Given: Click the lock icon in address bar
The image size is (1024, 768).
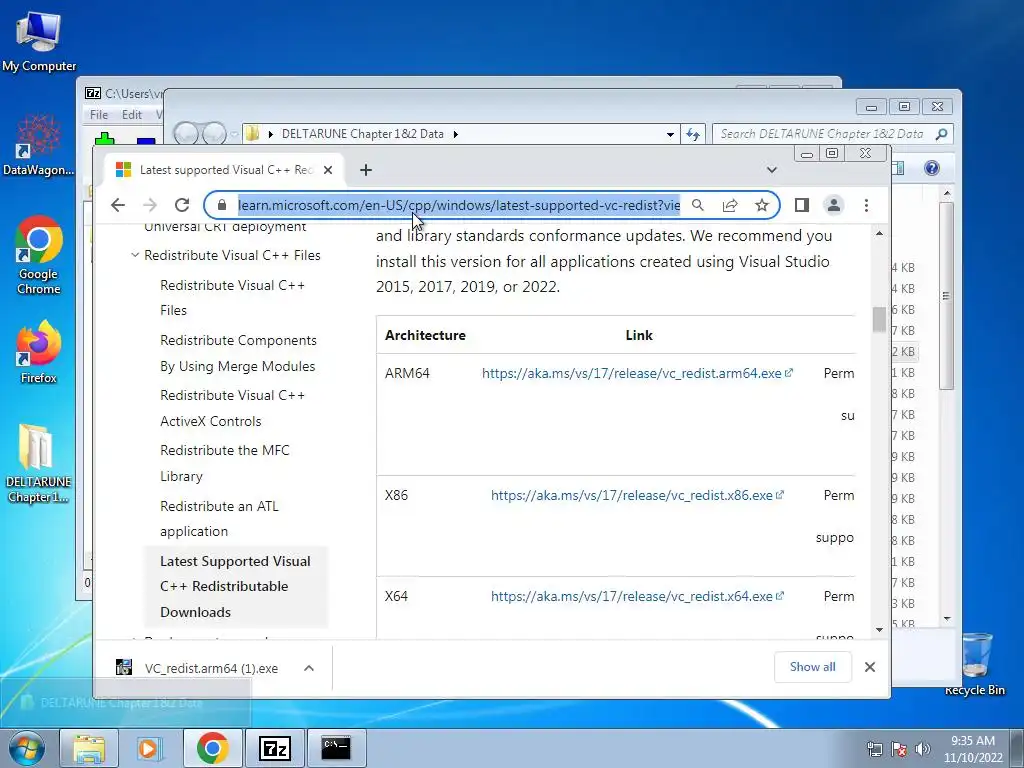Looking at the screenshot, I should (x=222, y=205).
